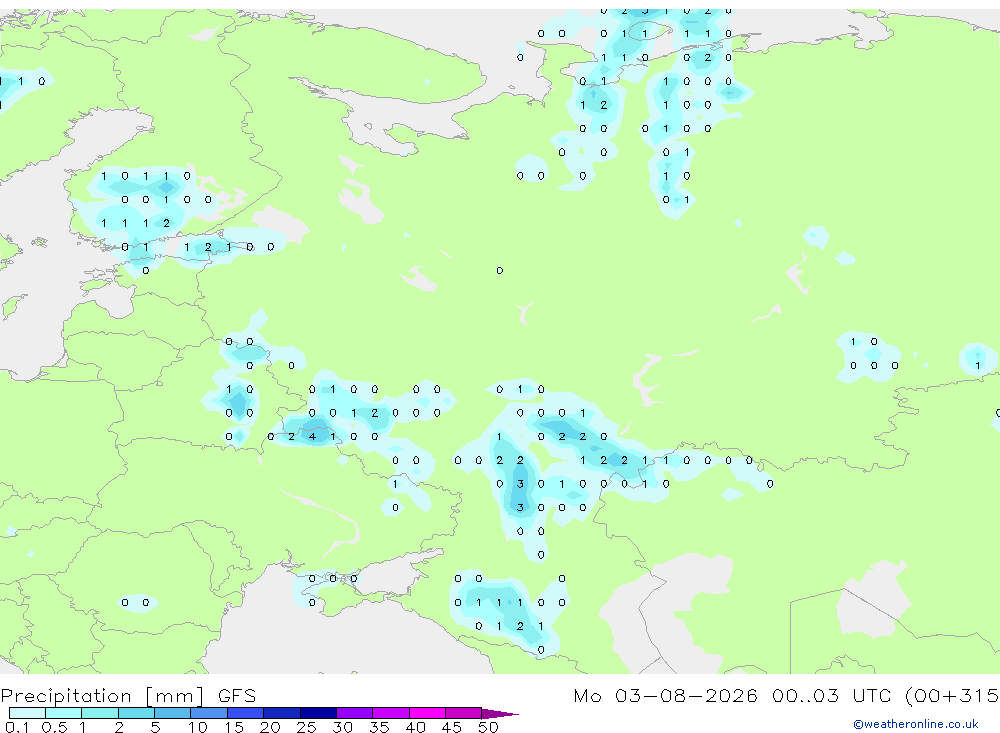Click the 10–15 mm legend color swatch
Image resolution: width=1000 pixels, height=733 pixels.
point(209,713)
